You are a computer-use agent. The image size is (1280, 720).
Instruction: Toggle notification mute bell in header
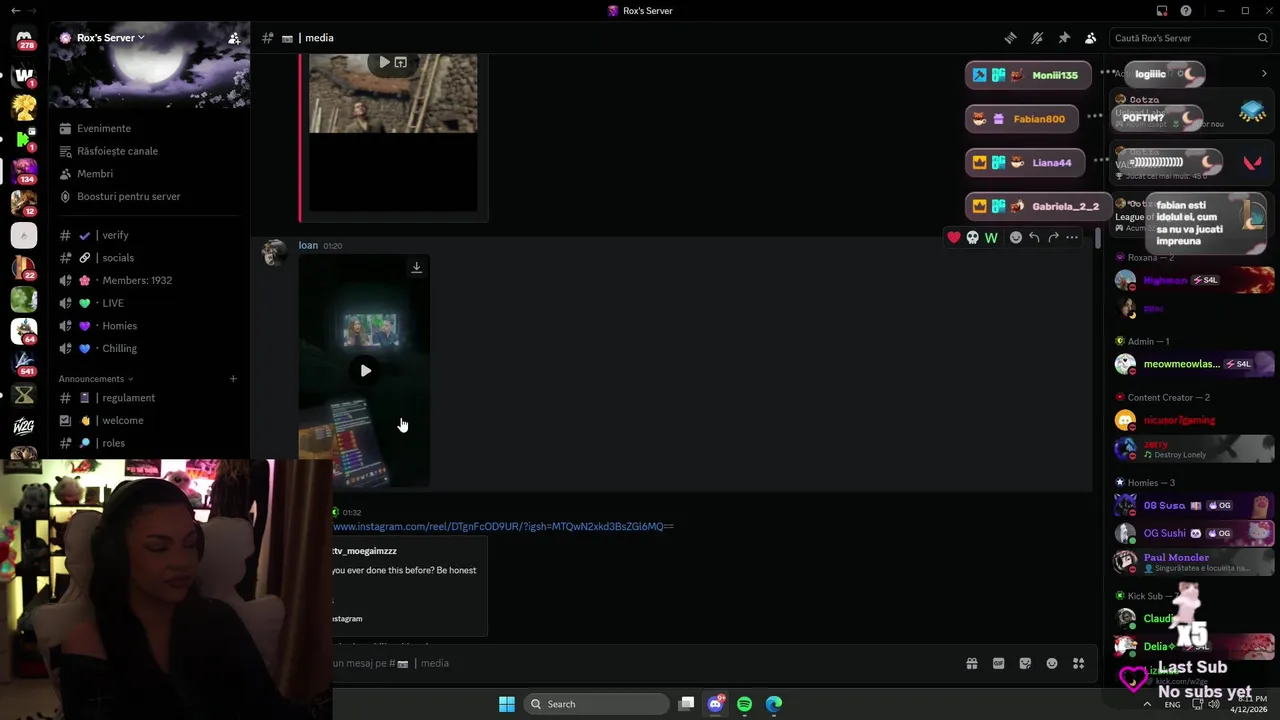click(1037, 38)
